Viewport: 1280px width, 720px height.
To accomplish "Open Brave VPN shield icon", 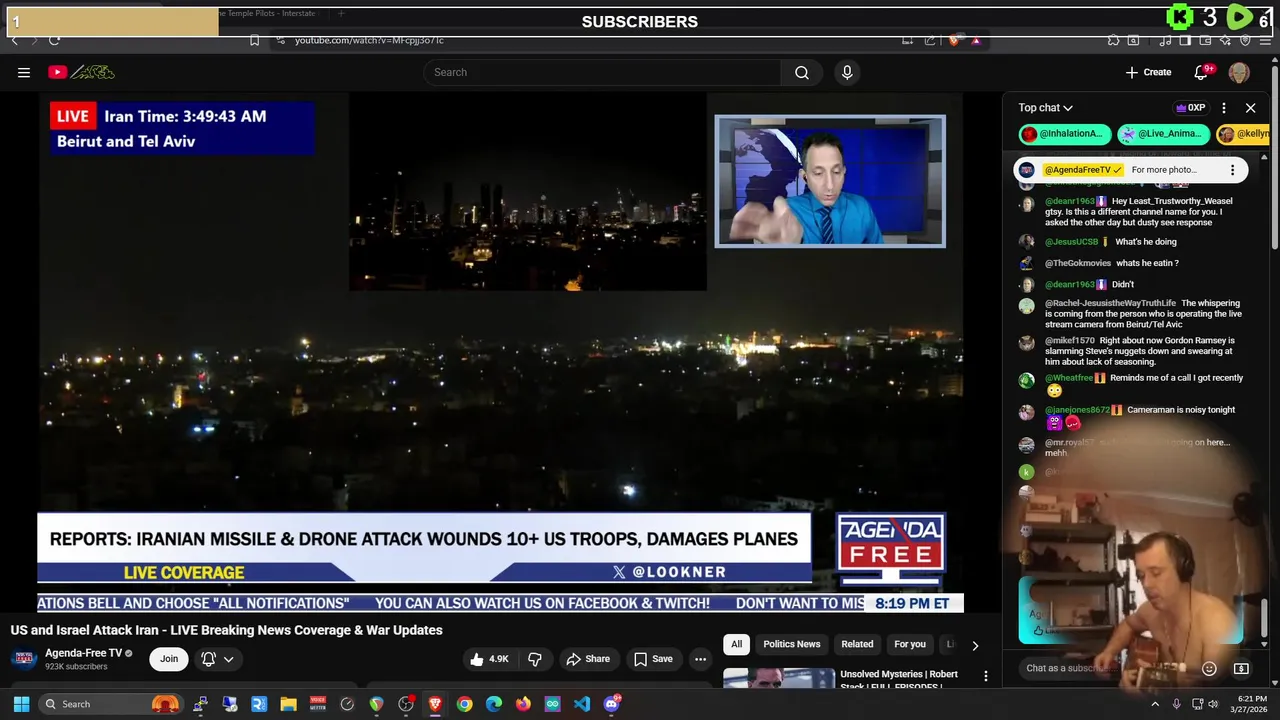I will tap(1245, 40).
